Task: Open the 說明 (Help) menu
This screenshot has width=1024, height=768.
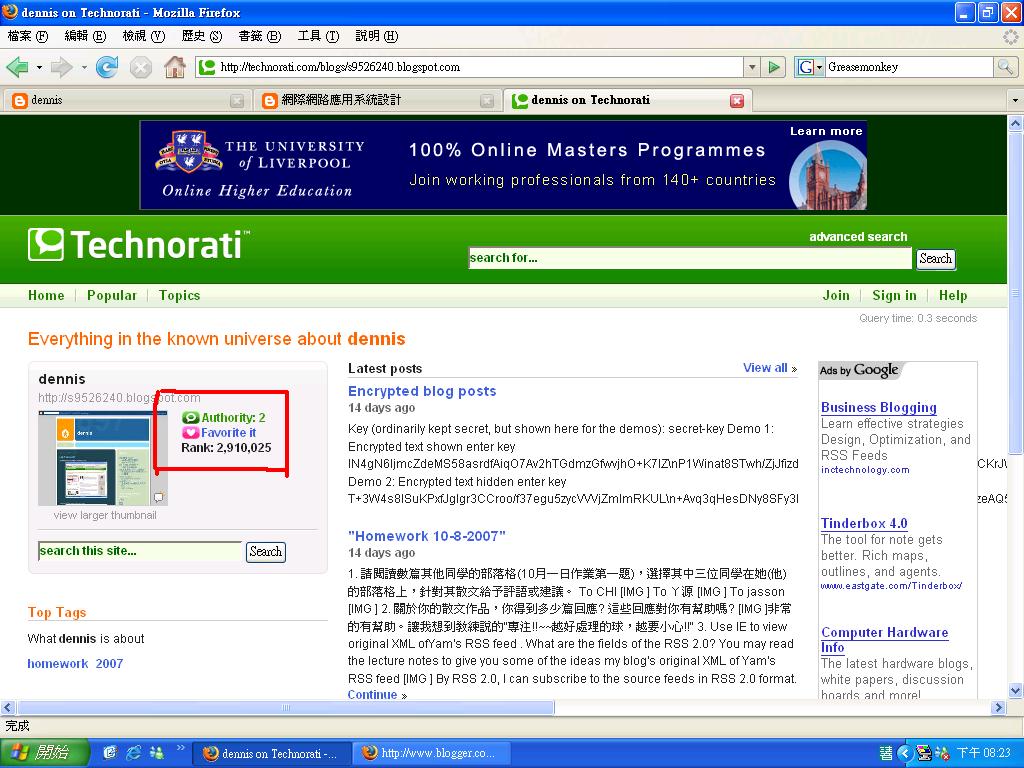Action: [x=377, y=36]
